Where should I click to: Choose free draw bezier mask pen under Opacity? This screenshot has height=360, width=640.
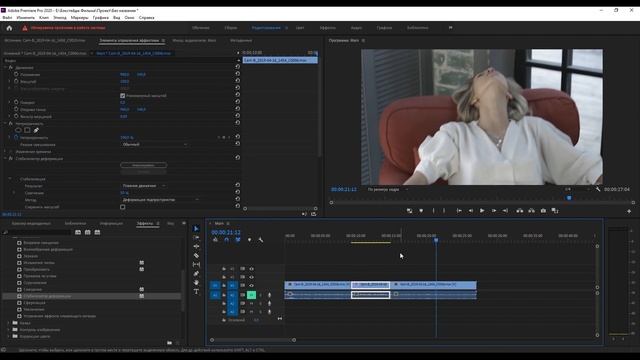(36, 130)
